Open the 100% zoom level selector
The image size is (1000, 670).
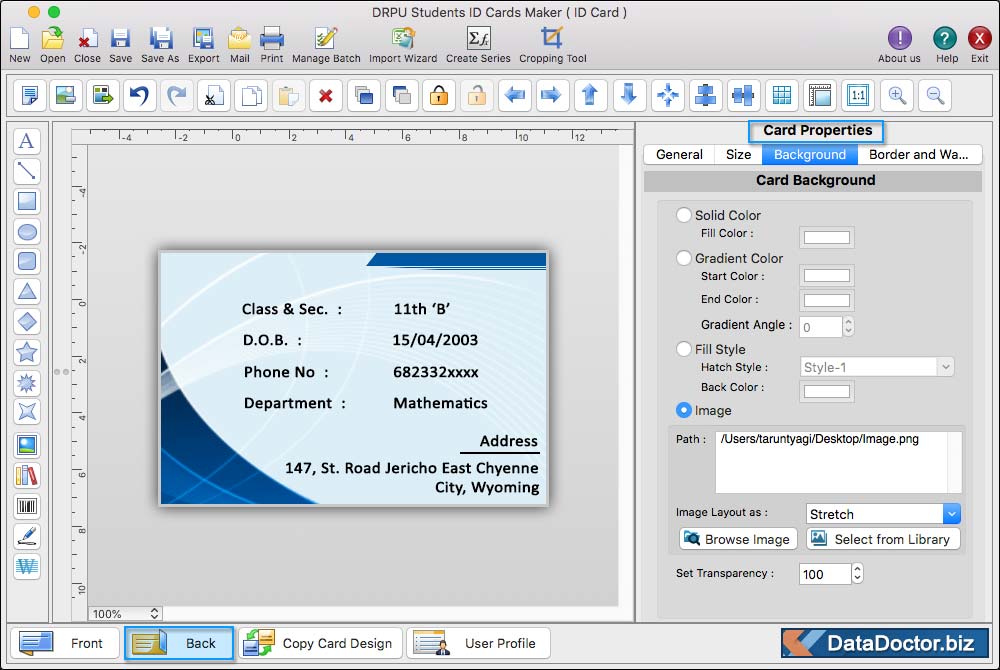[125, 613]
